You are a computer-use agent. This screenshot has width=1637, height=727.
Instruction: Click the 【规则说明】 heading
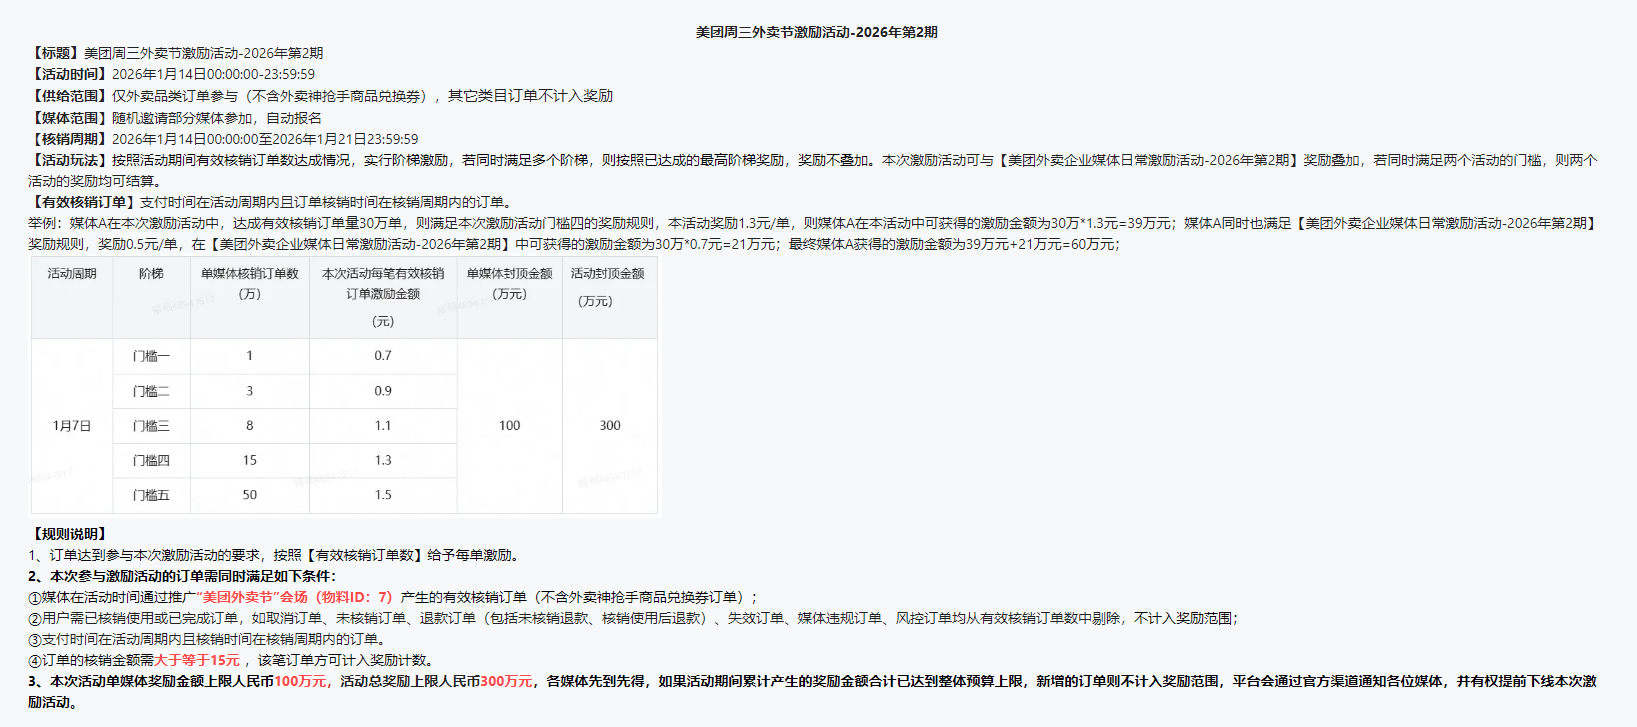70,534
